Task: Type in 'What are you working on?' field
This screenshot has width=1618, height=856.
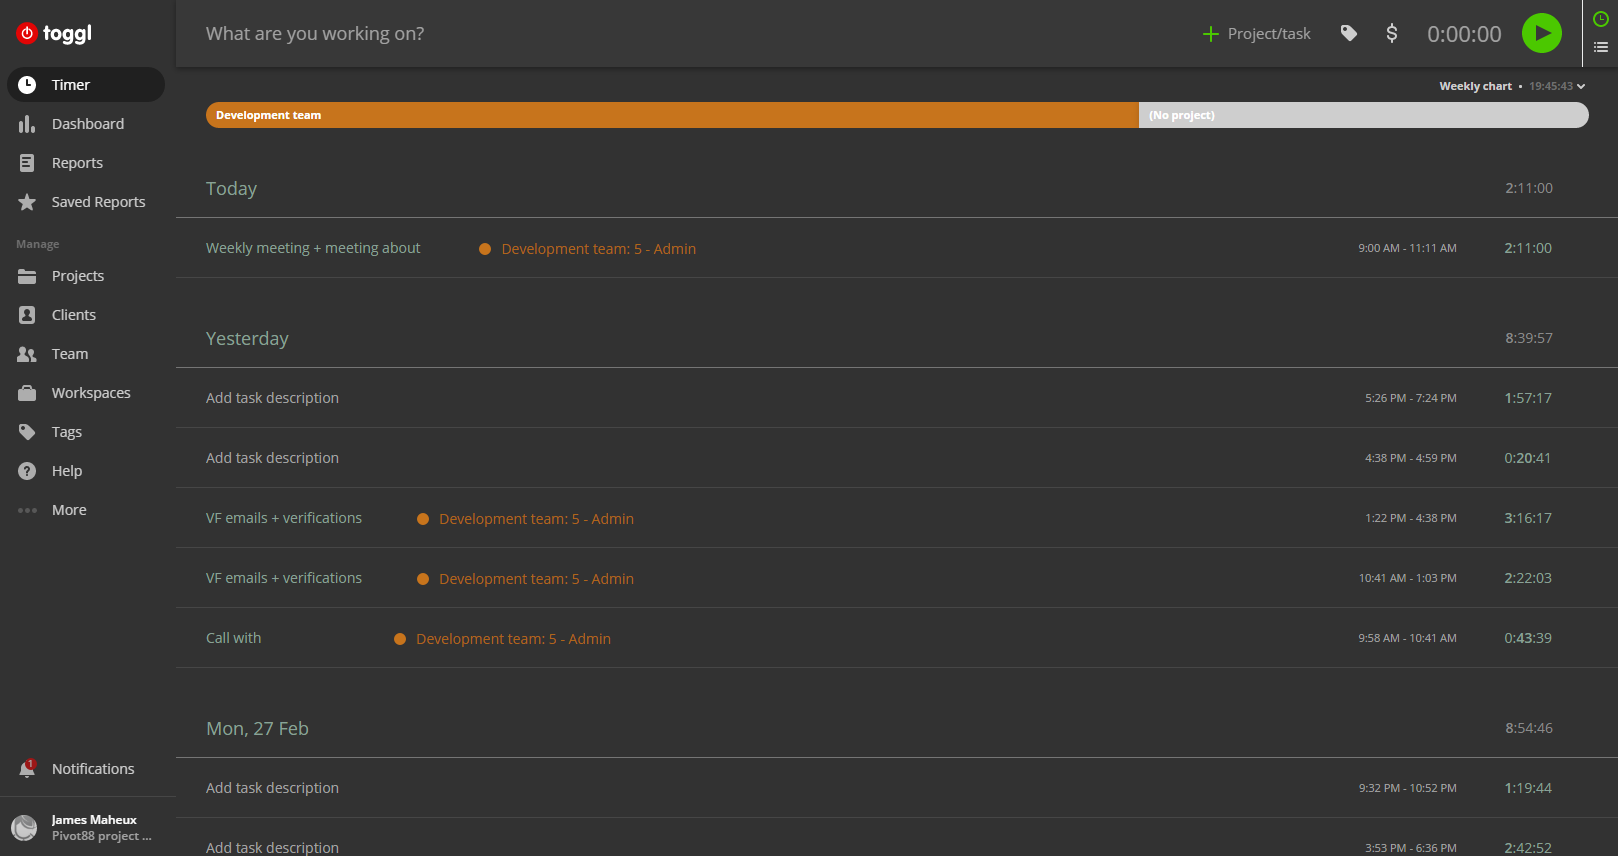Action: [690, 33]
